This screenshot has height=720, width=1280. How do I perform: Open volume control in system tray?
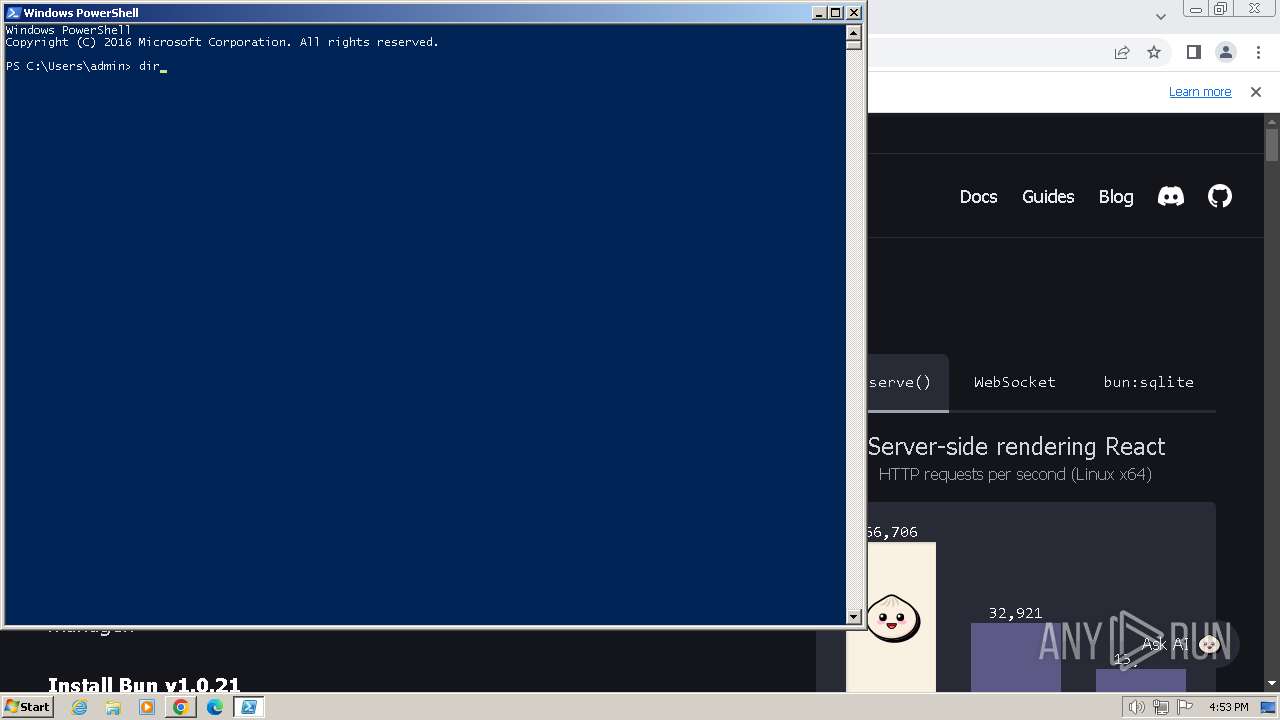1136,707
